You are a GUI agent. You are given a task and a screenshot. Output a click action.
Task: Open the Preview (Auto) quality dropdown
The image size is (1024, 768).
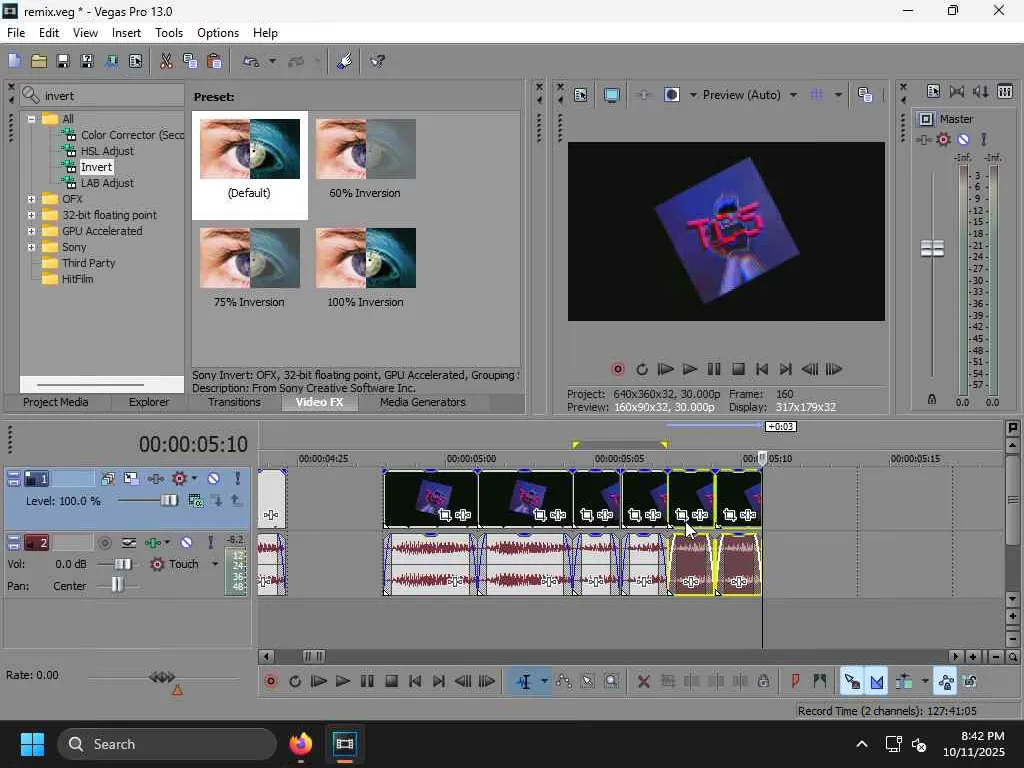pos(793,95)
